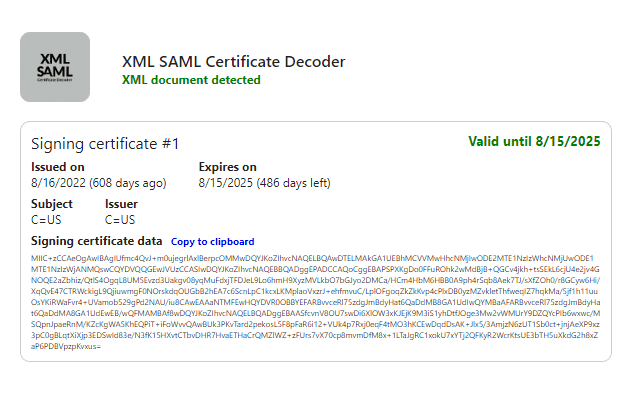
Task: Click the 'Subject' label
Action: point(52,204)
